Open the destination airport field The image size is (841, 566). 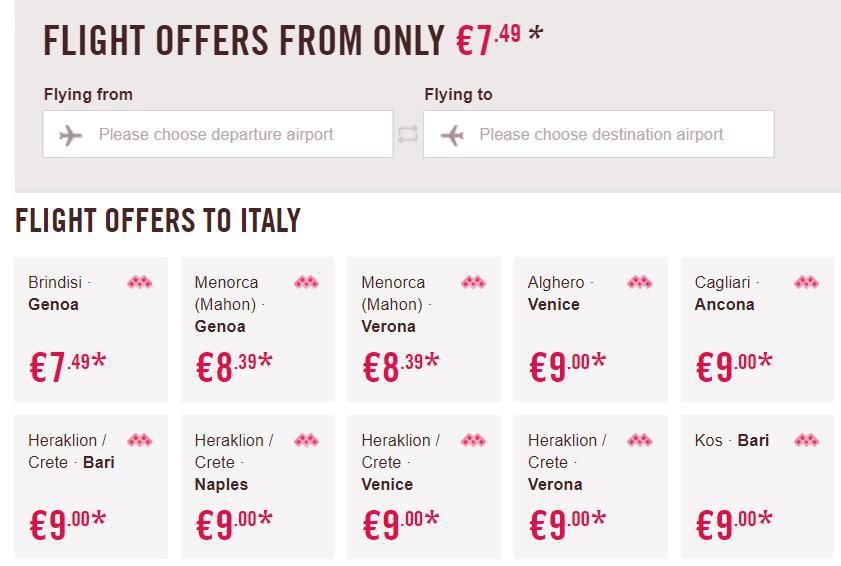(x=599, y=134)
